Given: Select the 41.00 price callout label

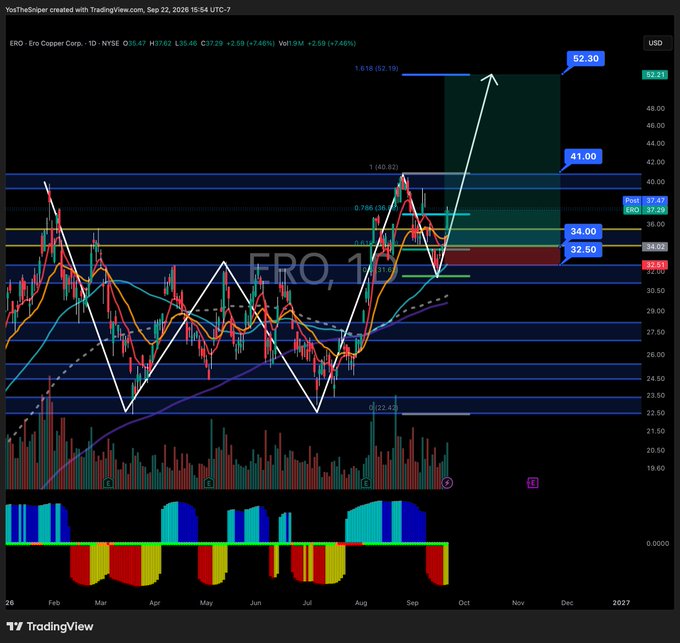Looking at the screenshot, I should pos(583,157).
